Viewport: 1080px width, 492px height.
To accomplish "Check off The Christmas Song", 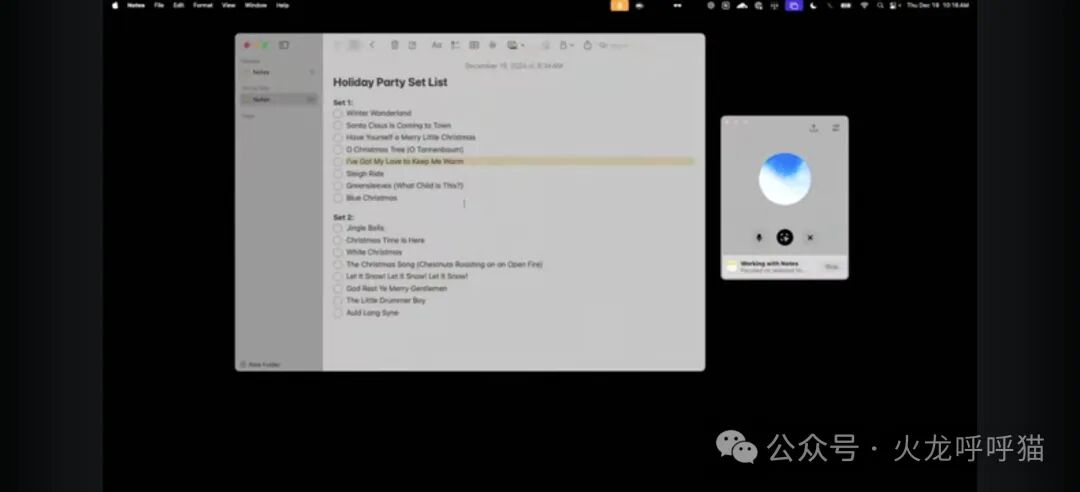I will point(338,265).
